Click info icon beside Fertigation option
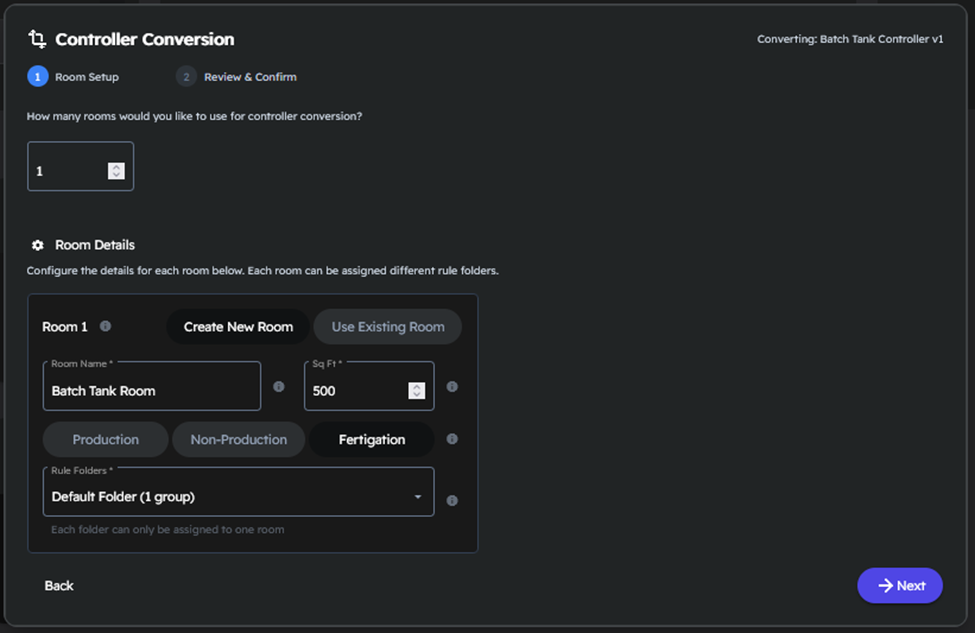This screenshot has width=975, height=633. (x=452, y=439)
